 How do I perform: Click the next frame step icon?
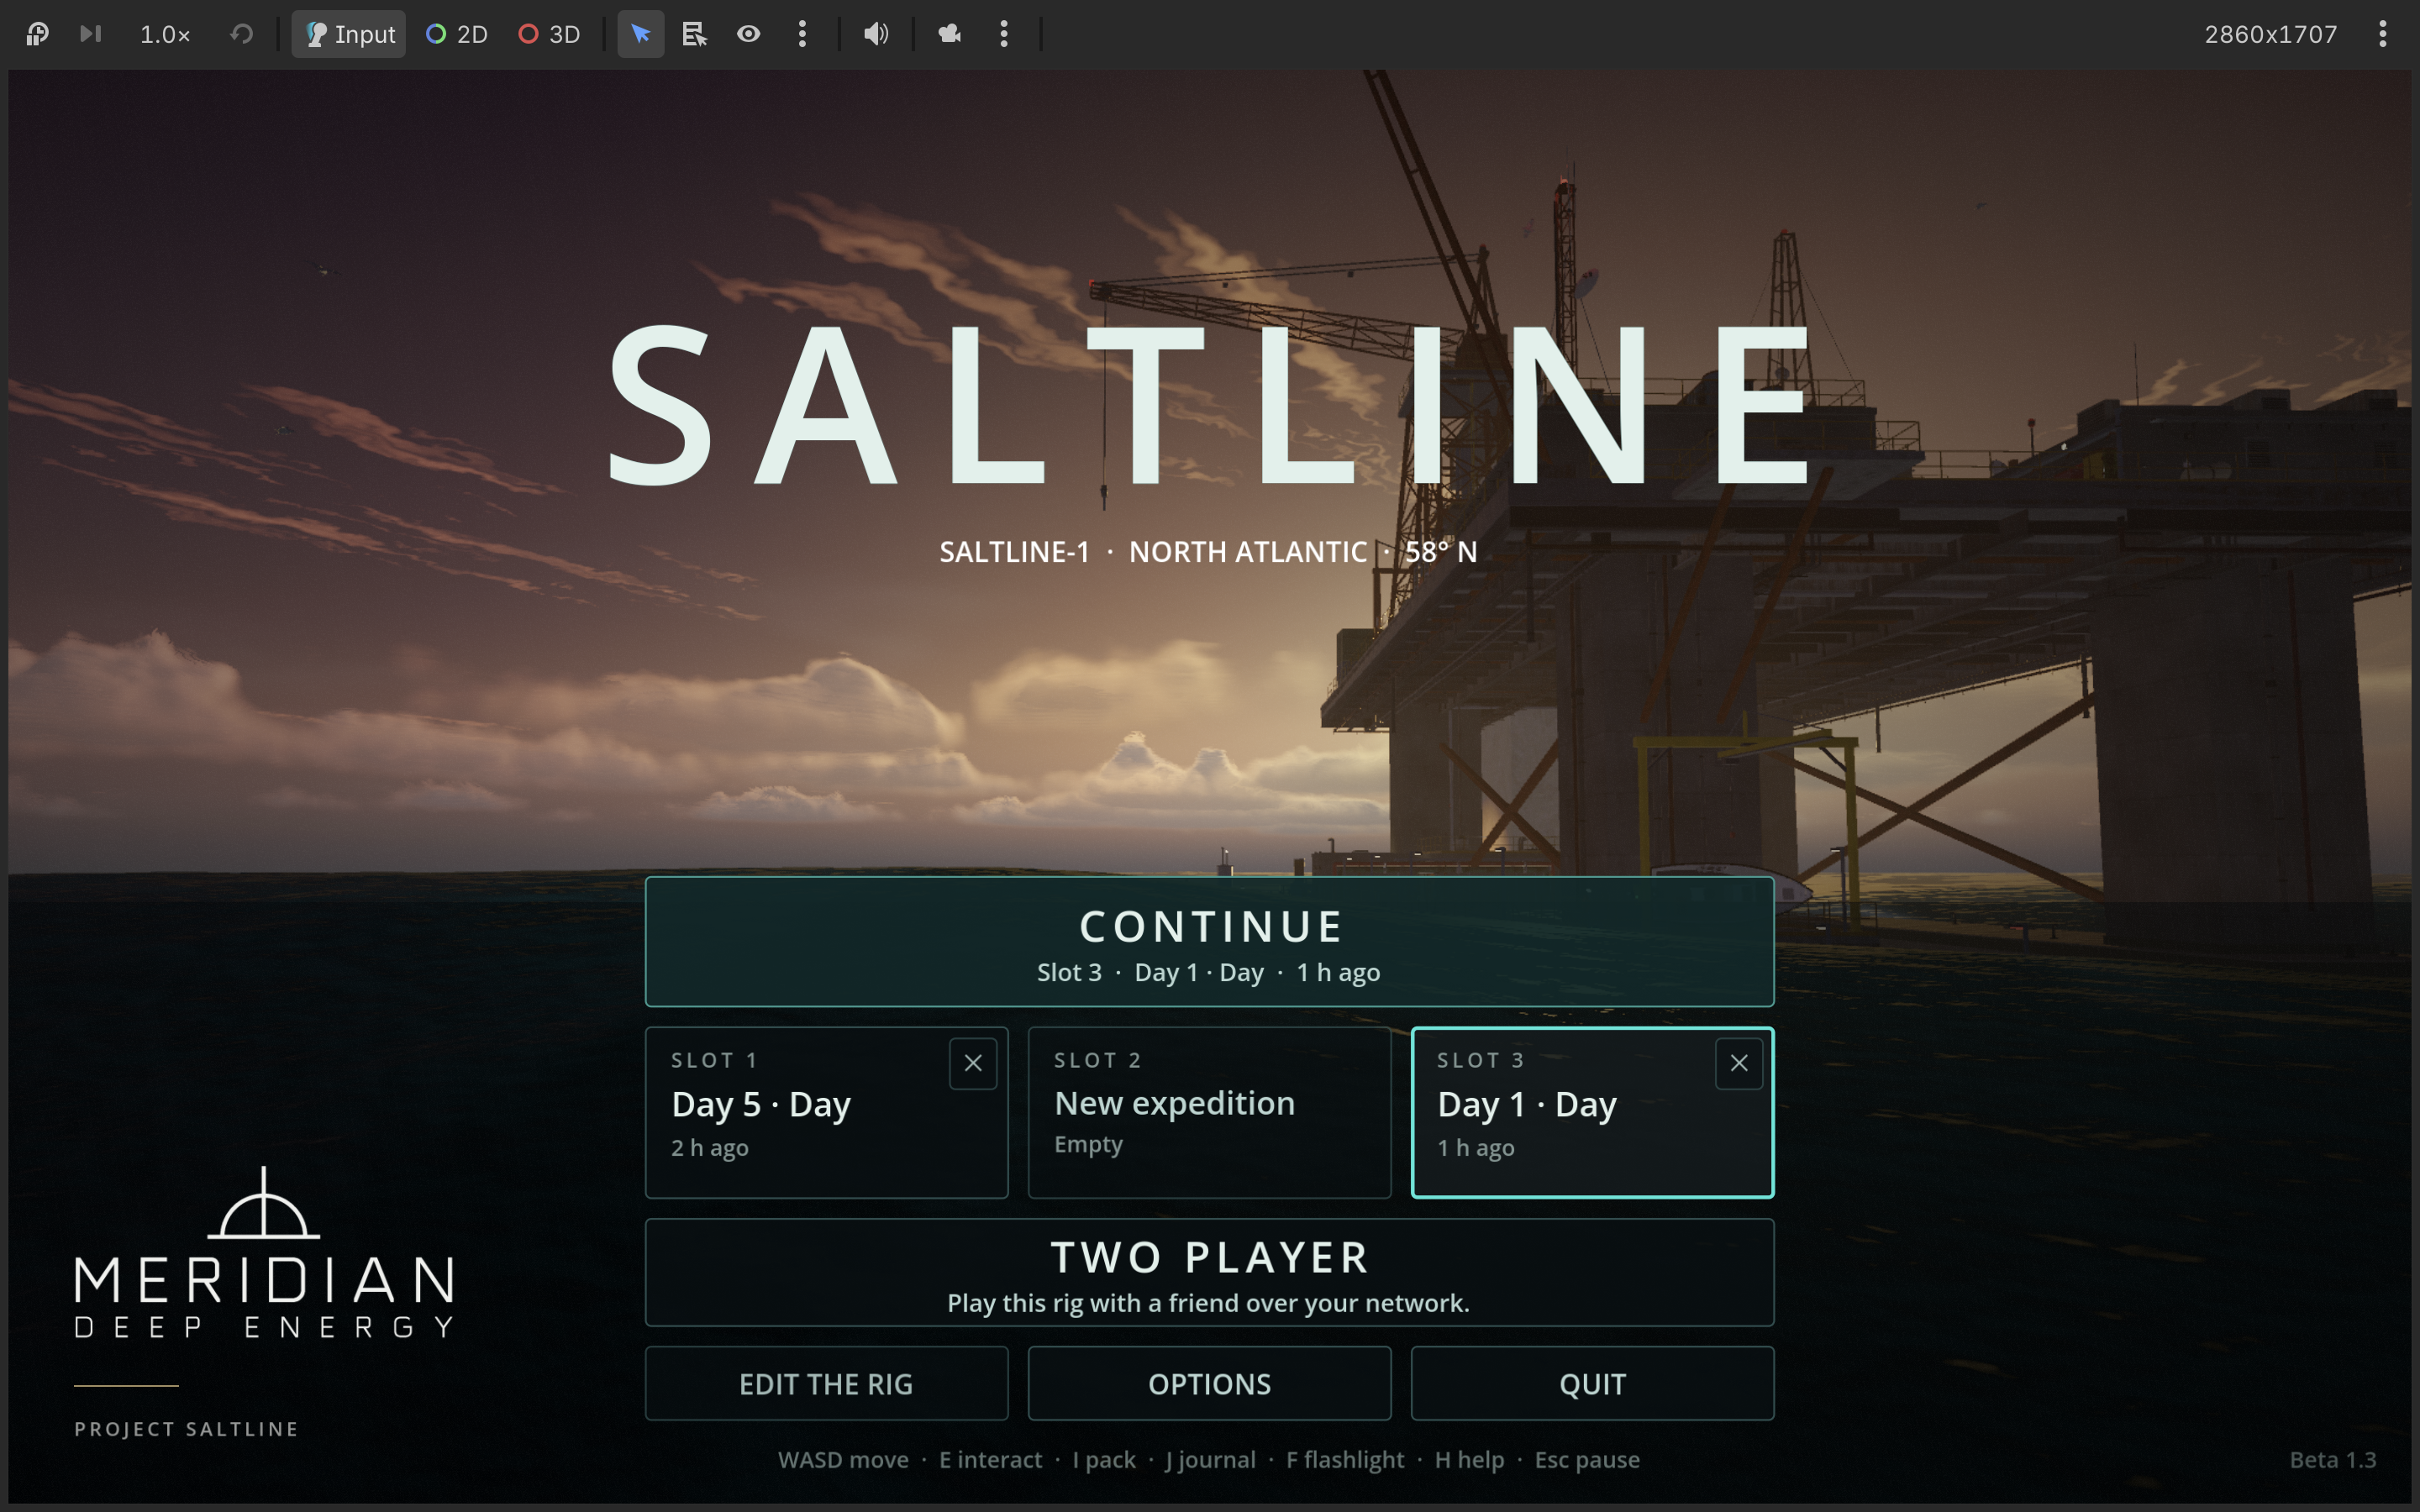[x=91, y=34]
